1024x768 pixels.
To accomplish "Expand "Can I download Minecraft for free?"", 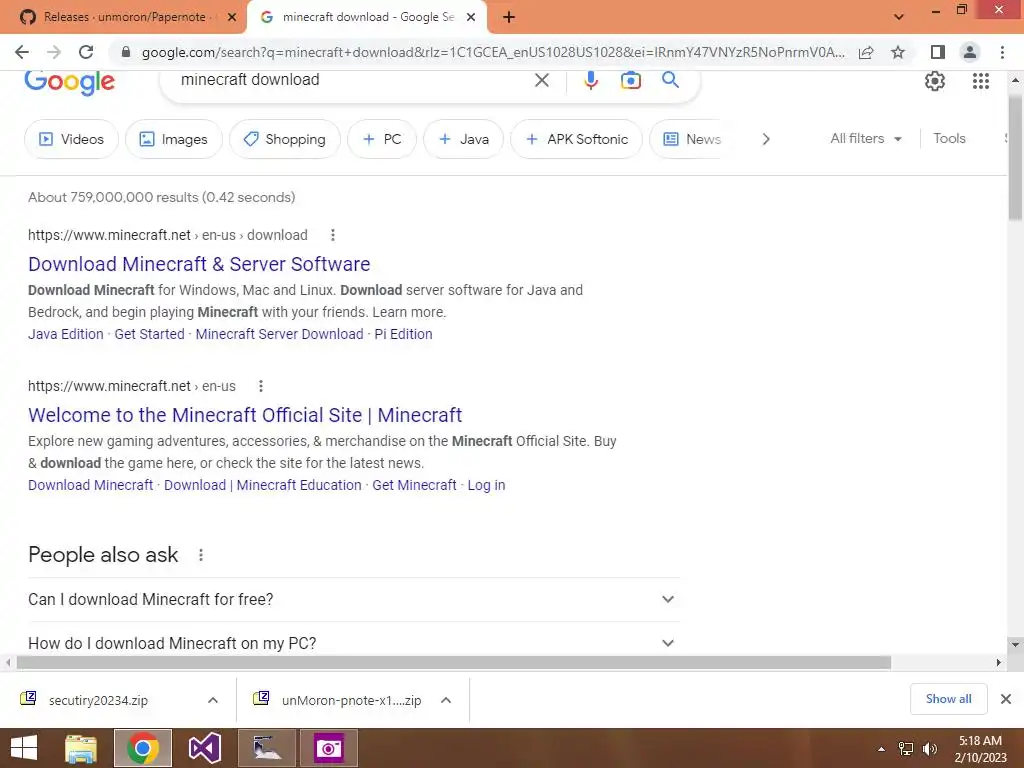I will coord(353,600).
